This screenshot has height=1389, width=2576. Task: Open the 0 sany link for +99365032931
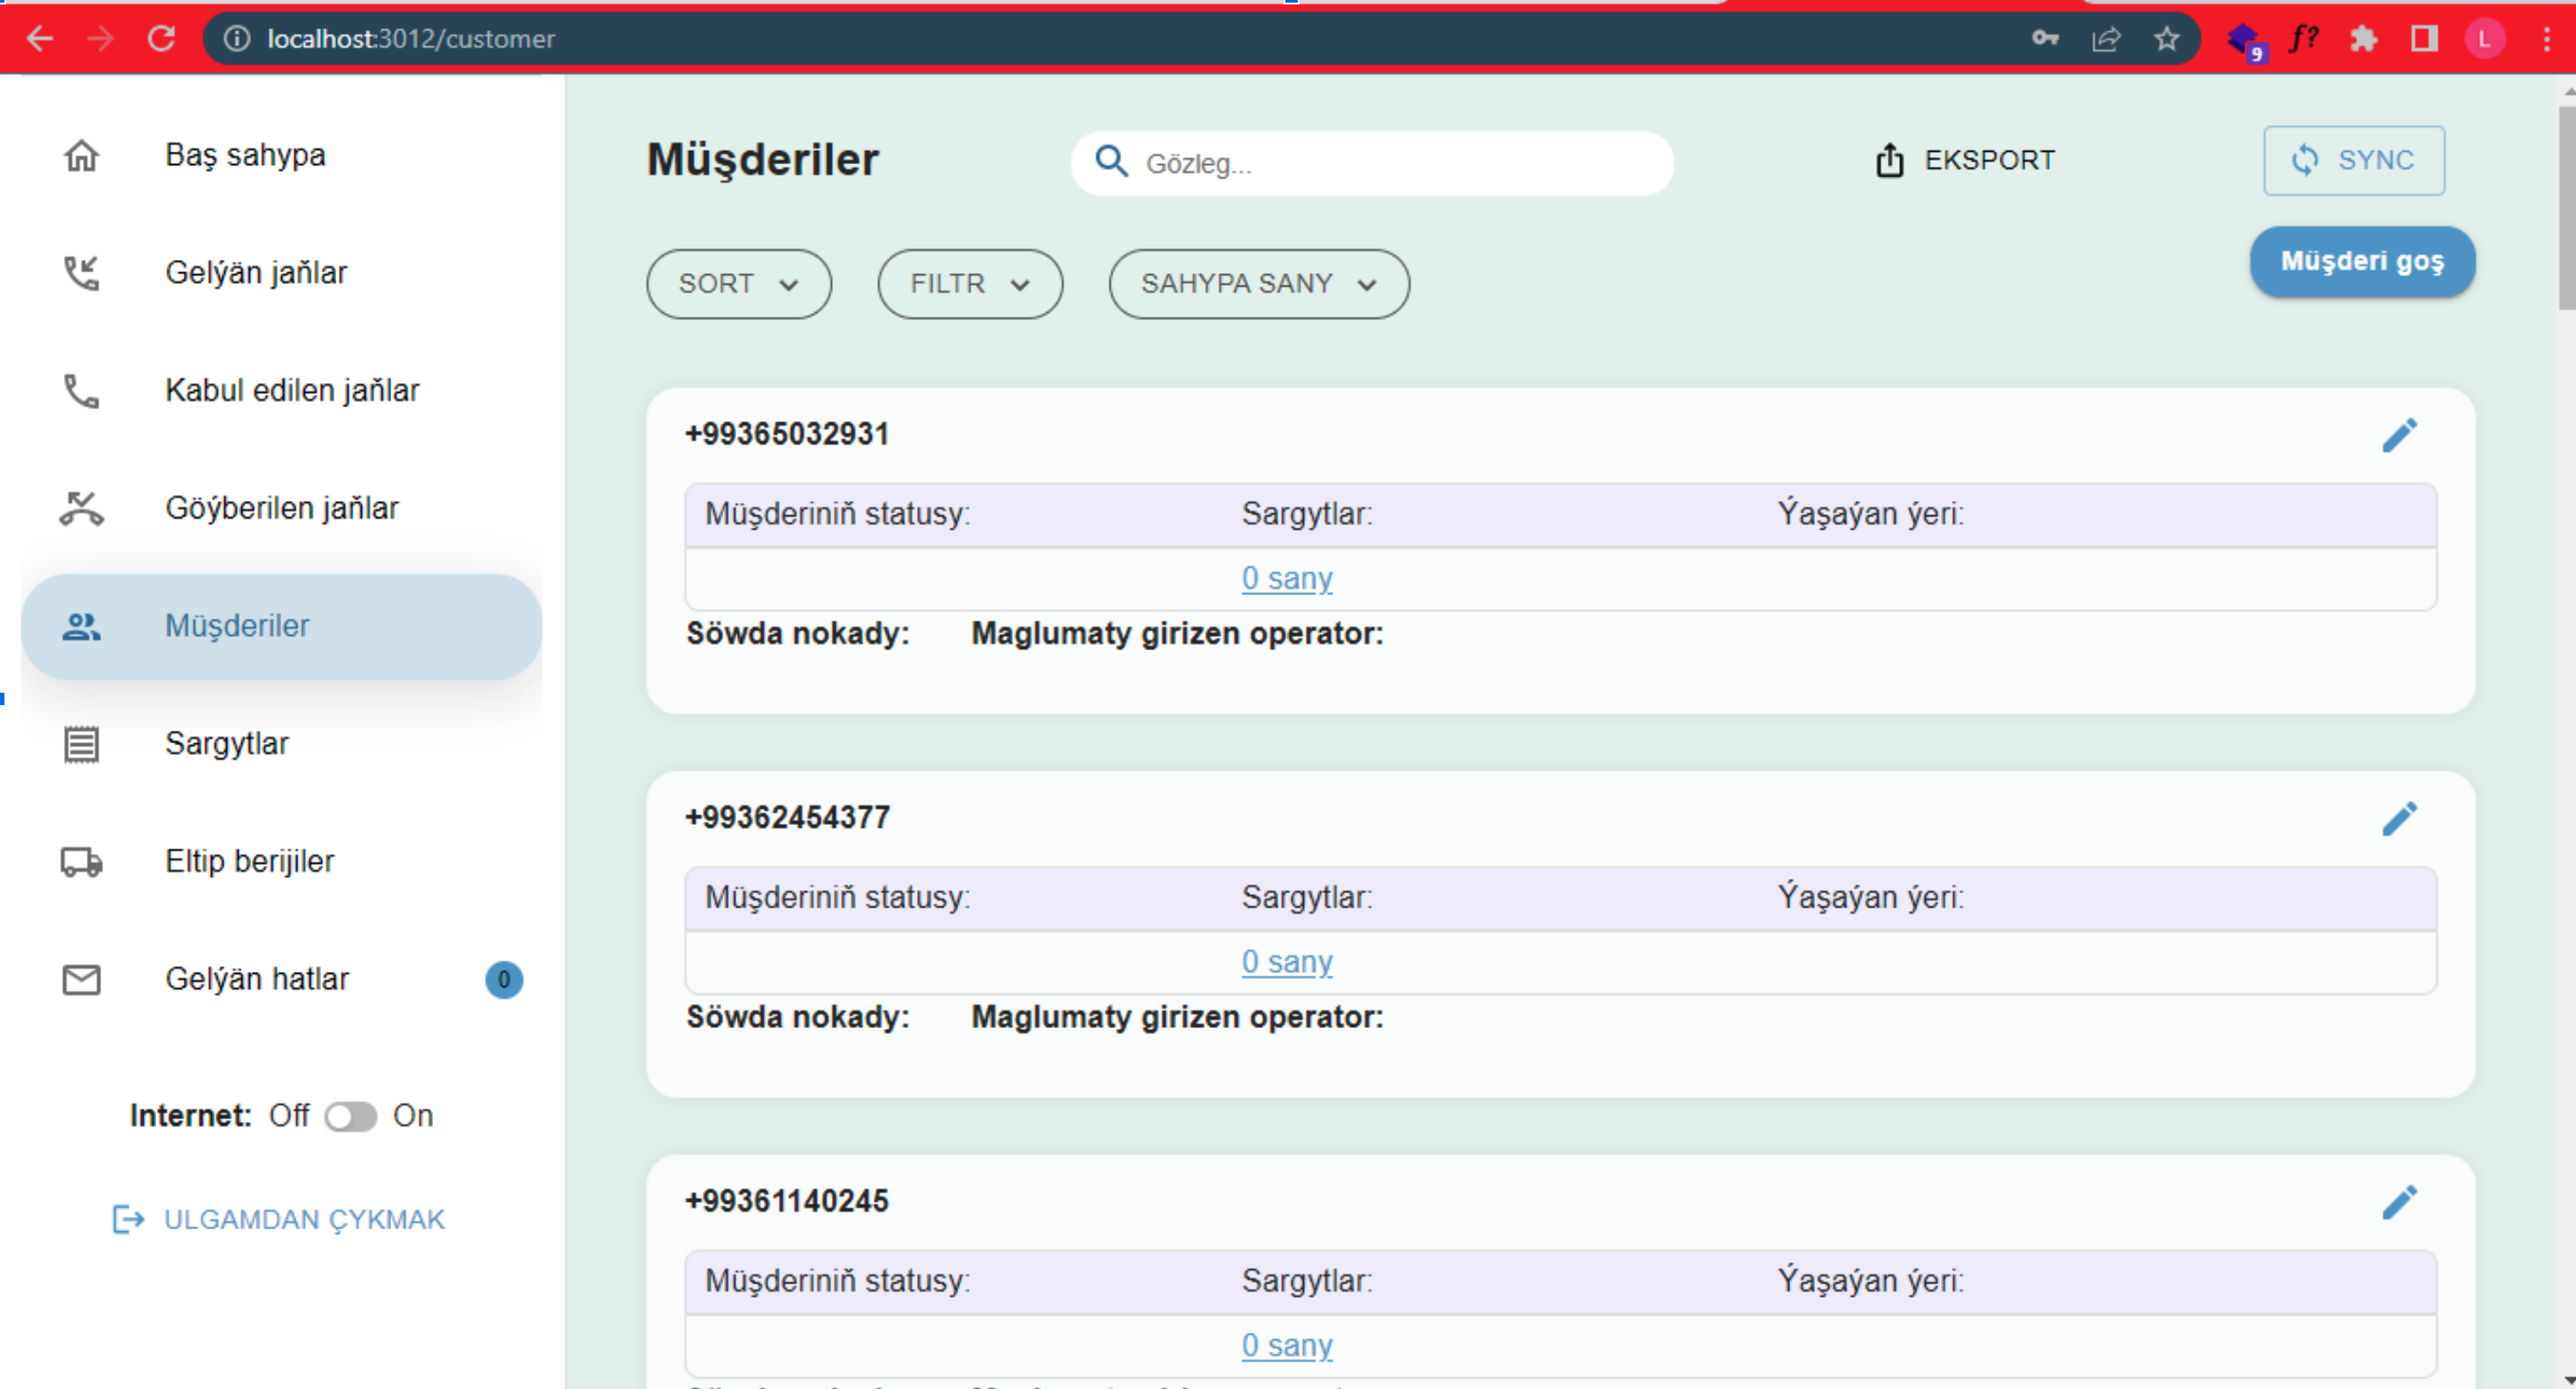tap(1287, 578)
